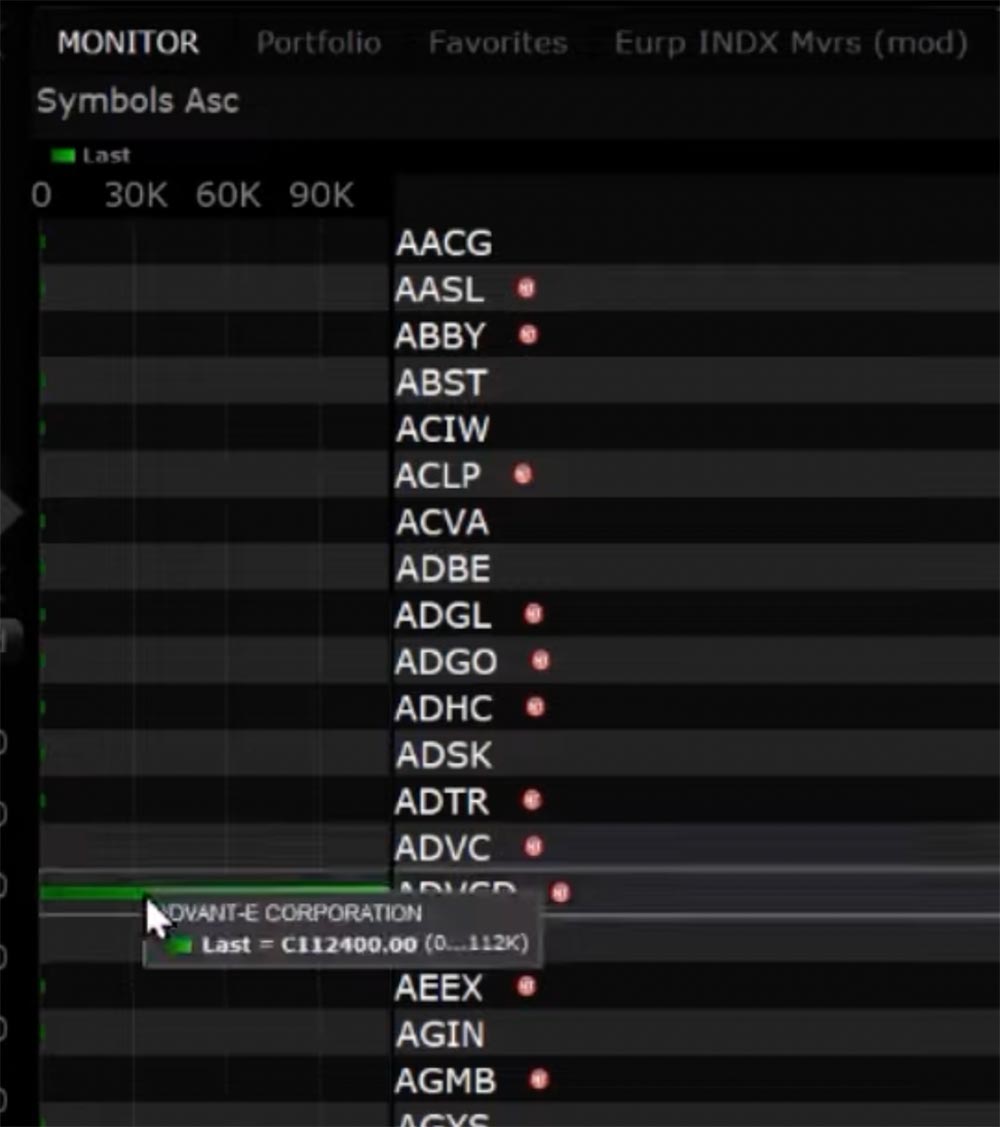Click the red icon beside ACLP

click(x=522, y=475)
